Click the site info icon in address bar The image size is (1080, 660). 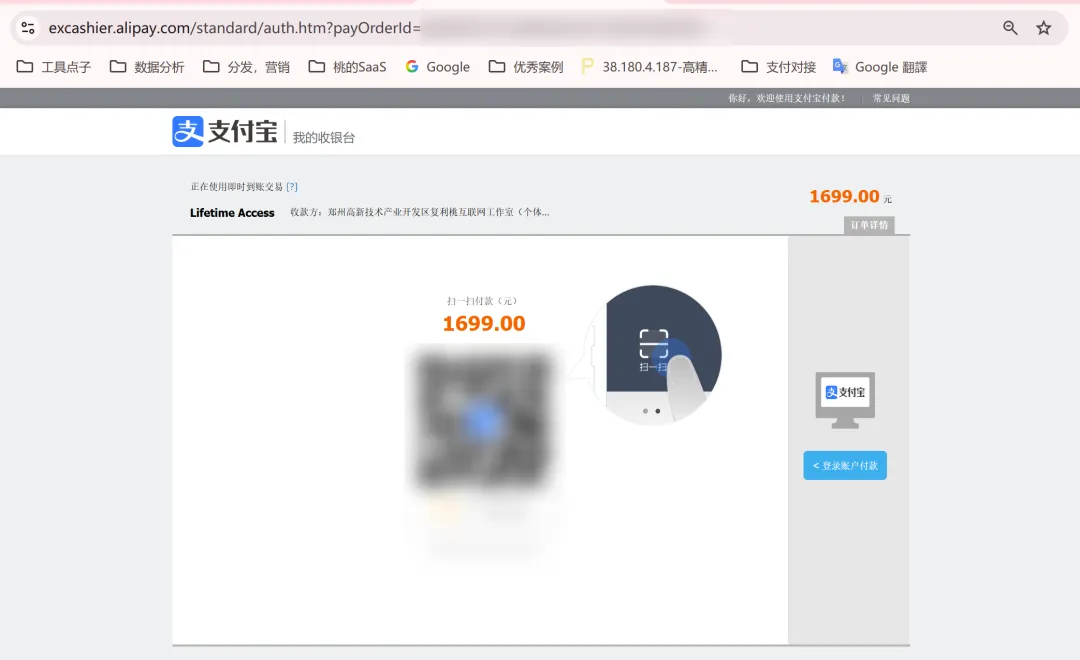[x=28, y=28]
